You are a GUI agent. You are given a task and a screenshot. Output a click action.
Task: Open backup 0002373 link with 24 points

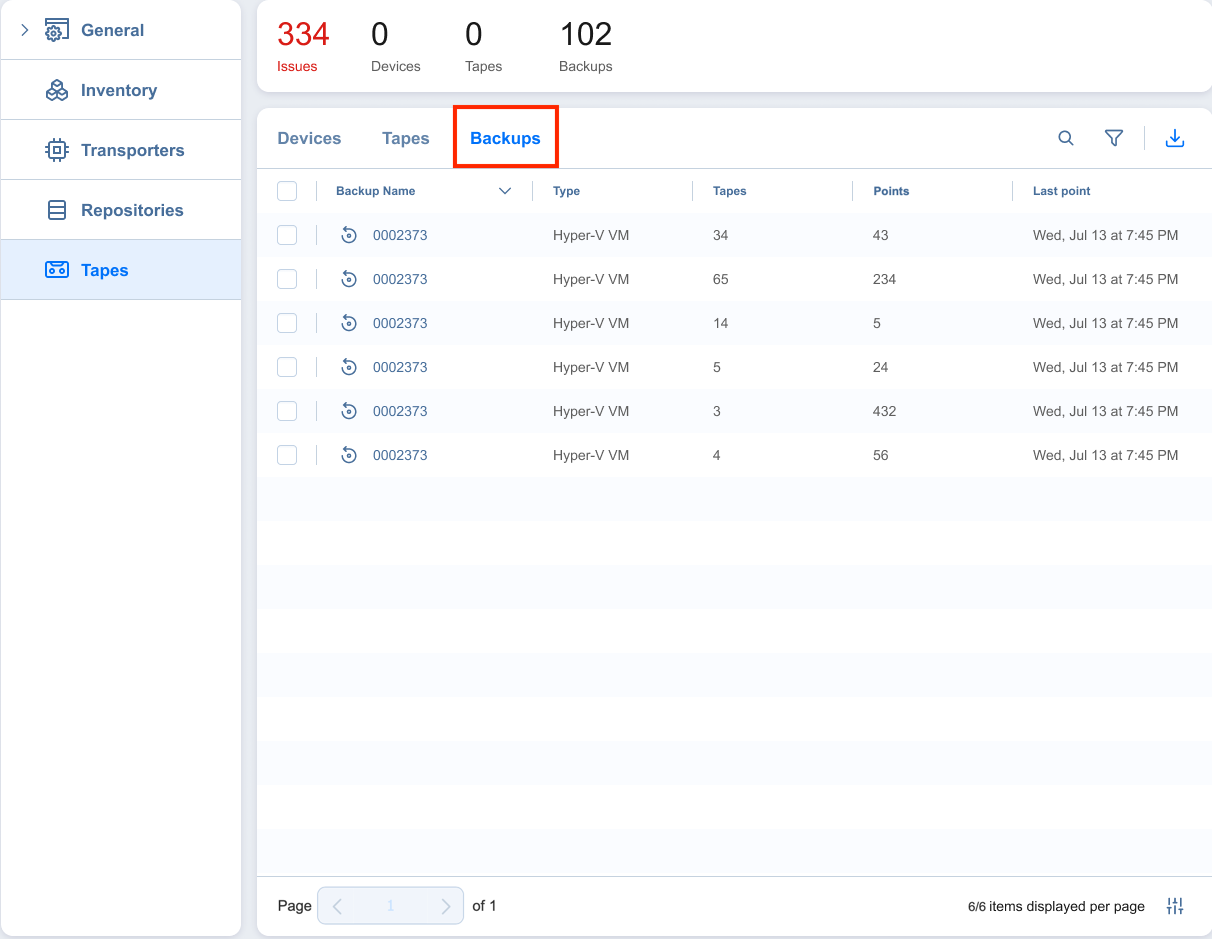coord(400,367)
